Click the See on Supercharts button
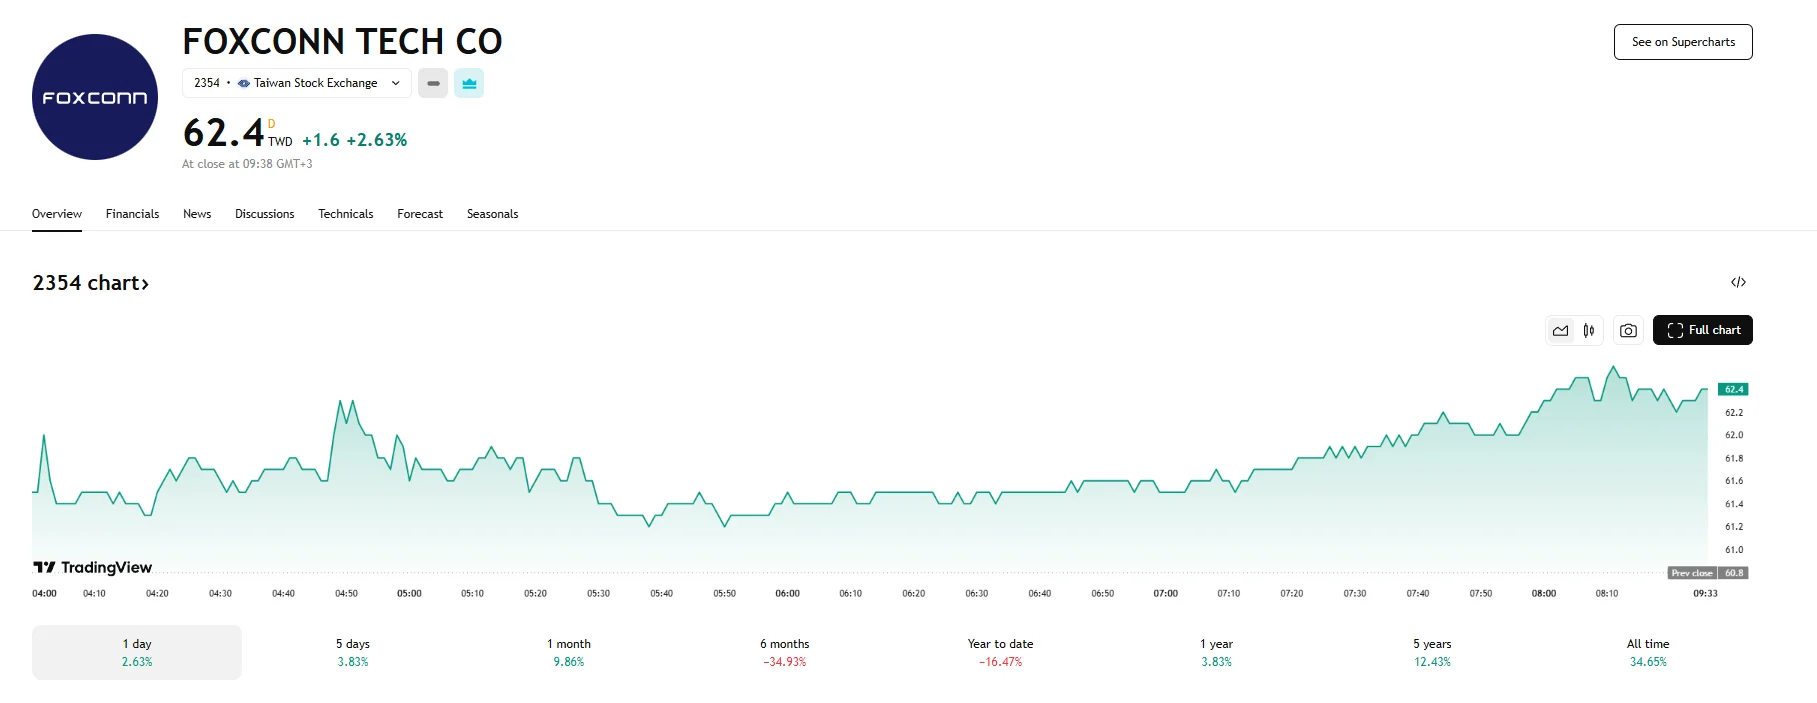Viewport: 1817px width, 703px height. (x=1682, y=42)
